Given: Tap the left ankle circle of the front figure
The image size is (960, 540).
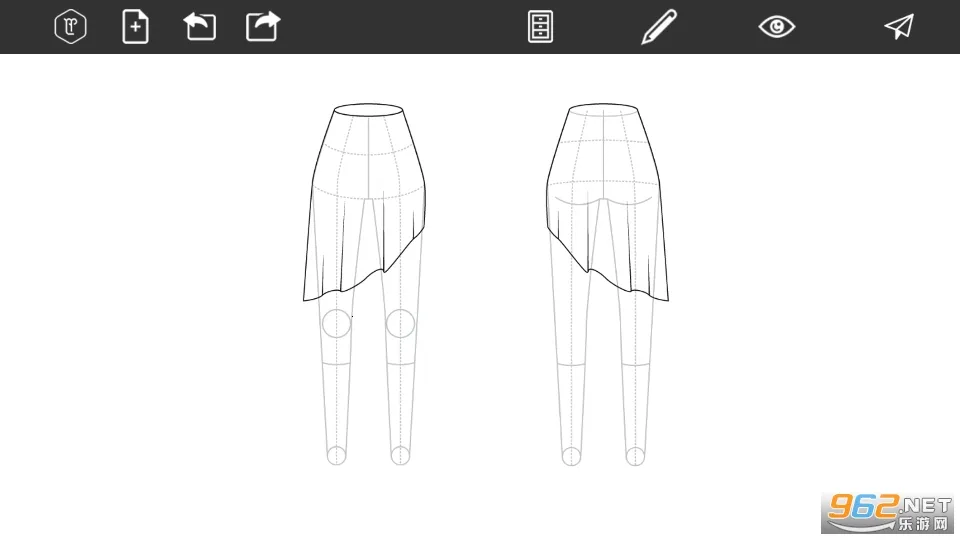Looking at the screenshot, I should pos(337,456).
